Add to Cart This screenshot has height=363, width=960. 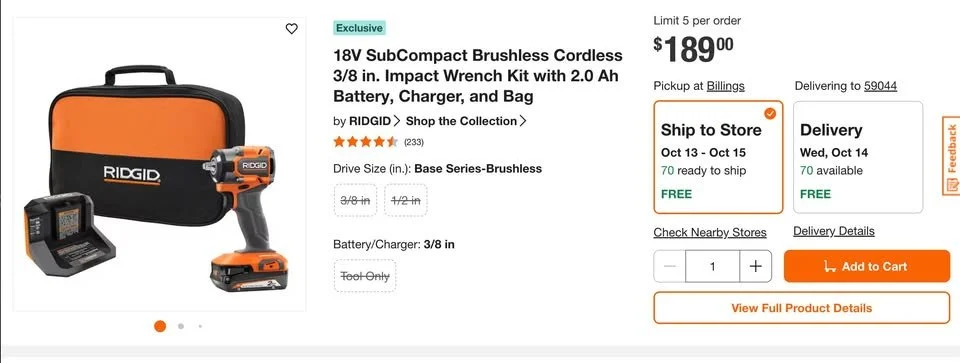pyautogui.click(x=866, y=266)
